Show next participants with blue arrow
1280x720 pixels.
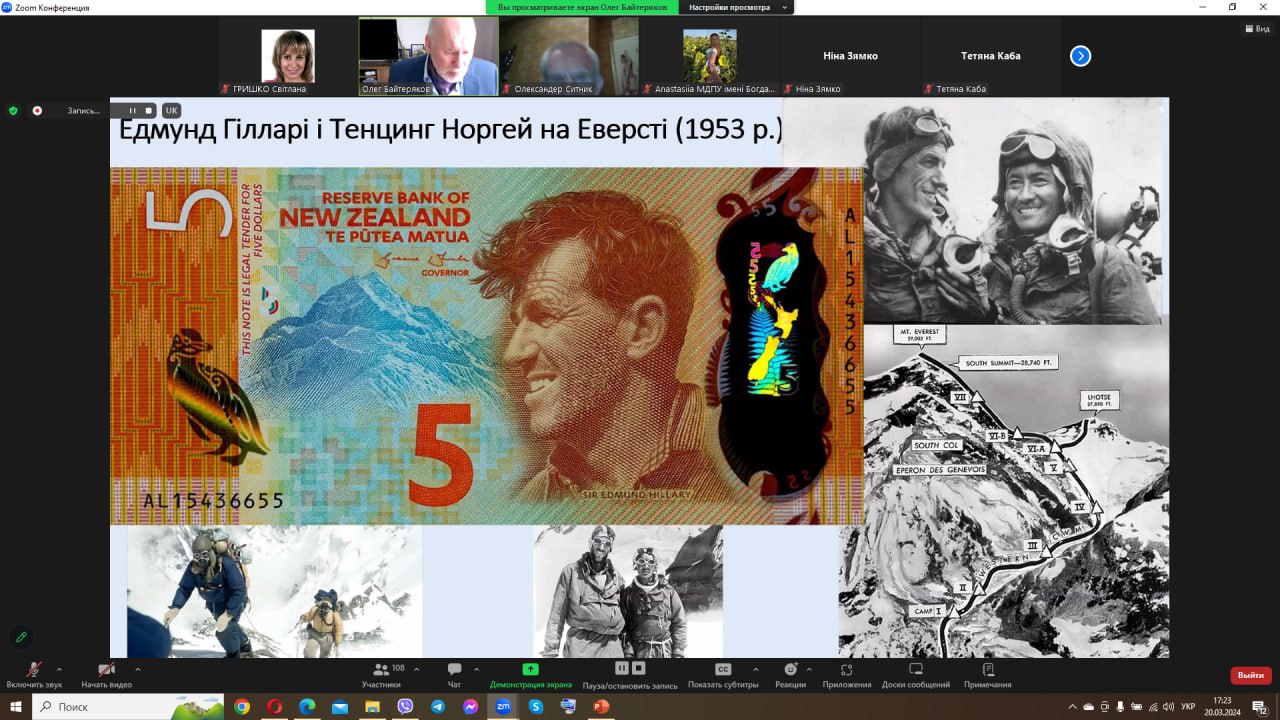click(x=1080, y=56)
